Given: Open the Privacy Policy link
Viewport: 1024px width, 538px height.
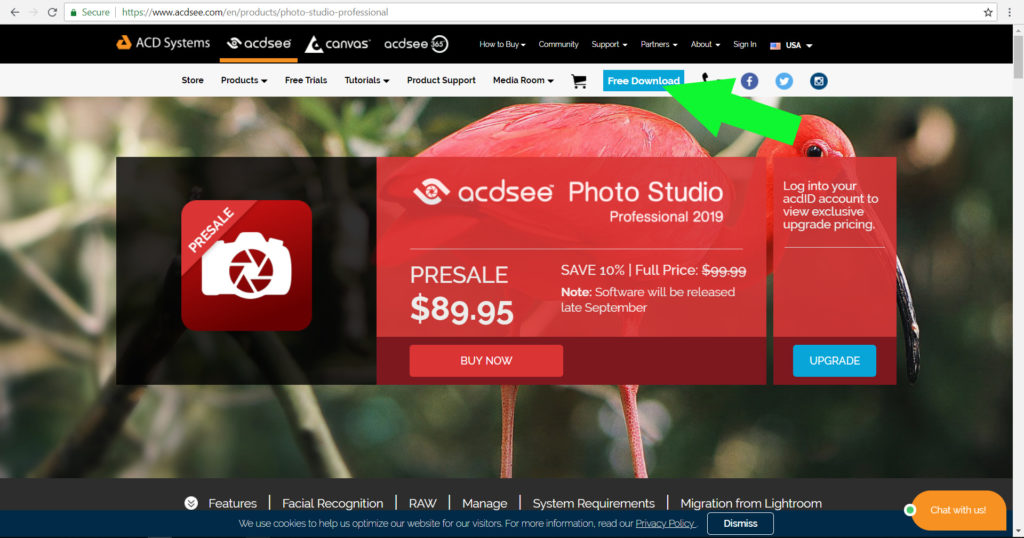Looking at the screenshot, I should coord(665,524).
